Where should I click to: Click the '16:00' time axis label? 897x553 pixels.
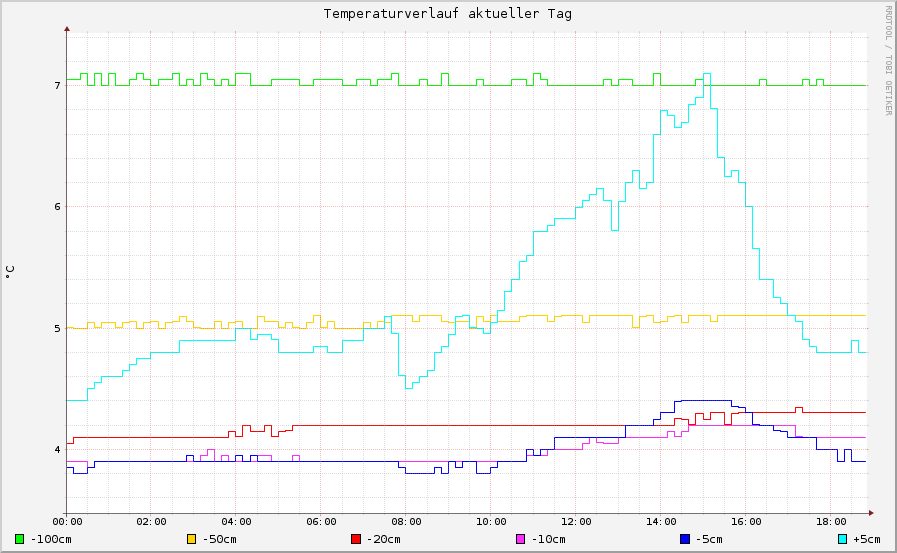click(x=746, y=522)
